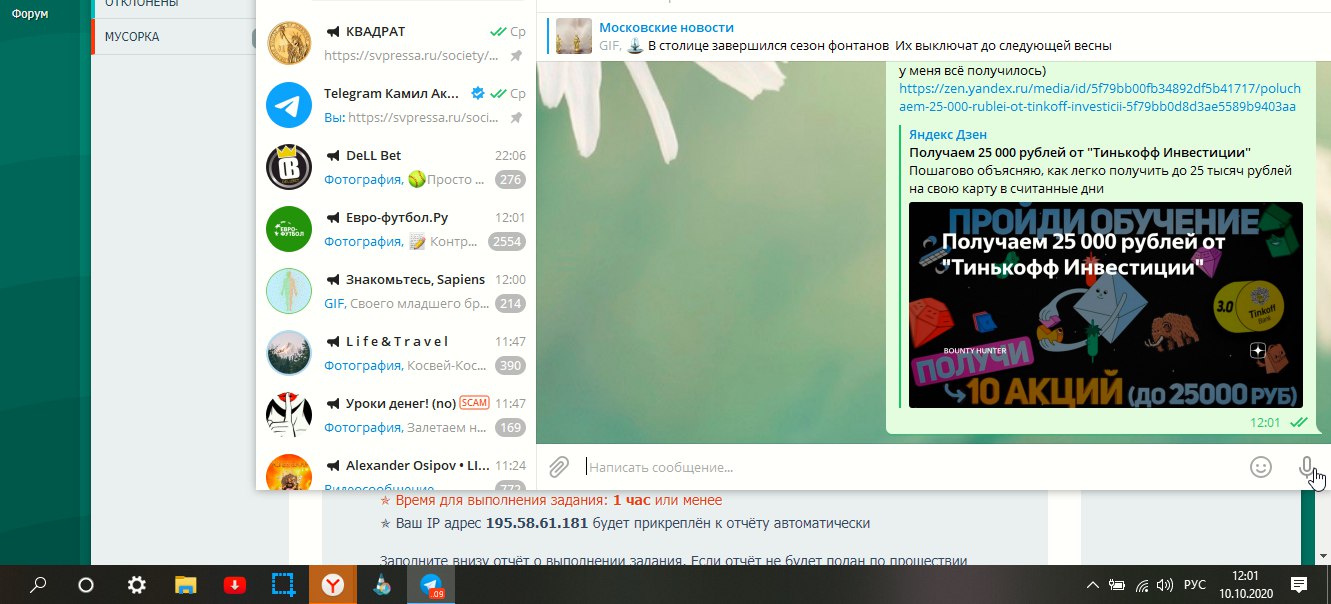1331x604 pixels.
Task: Click network icon in system tray
Action: pyautogui.click(x=1140, y=585)
